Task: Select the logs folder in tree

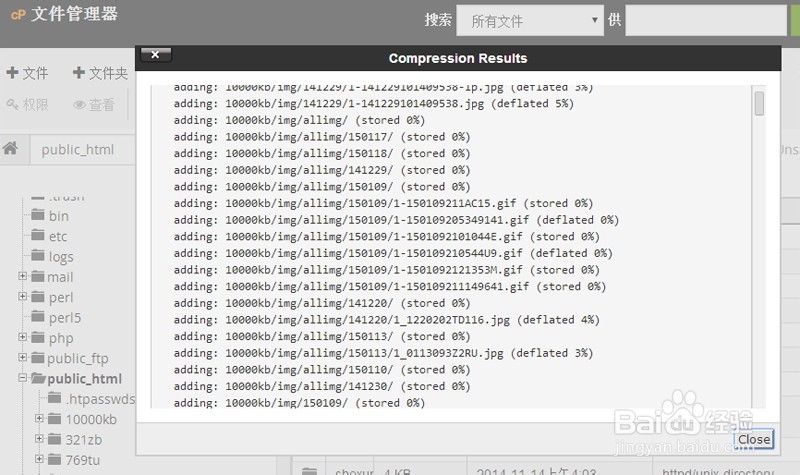Action: coord(61,257)
